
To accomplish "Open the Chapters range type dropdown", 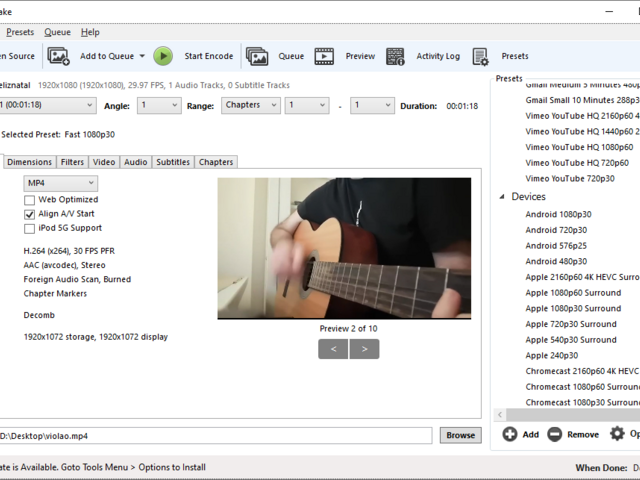I will pos(248,105).
